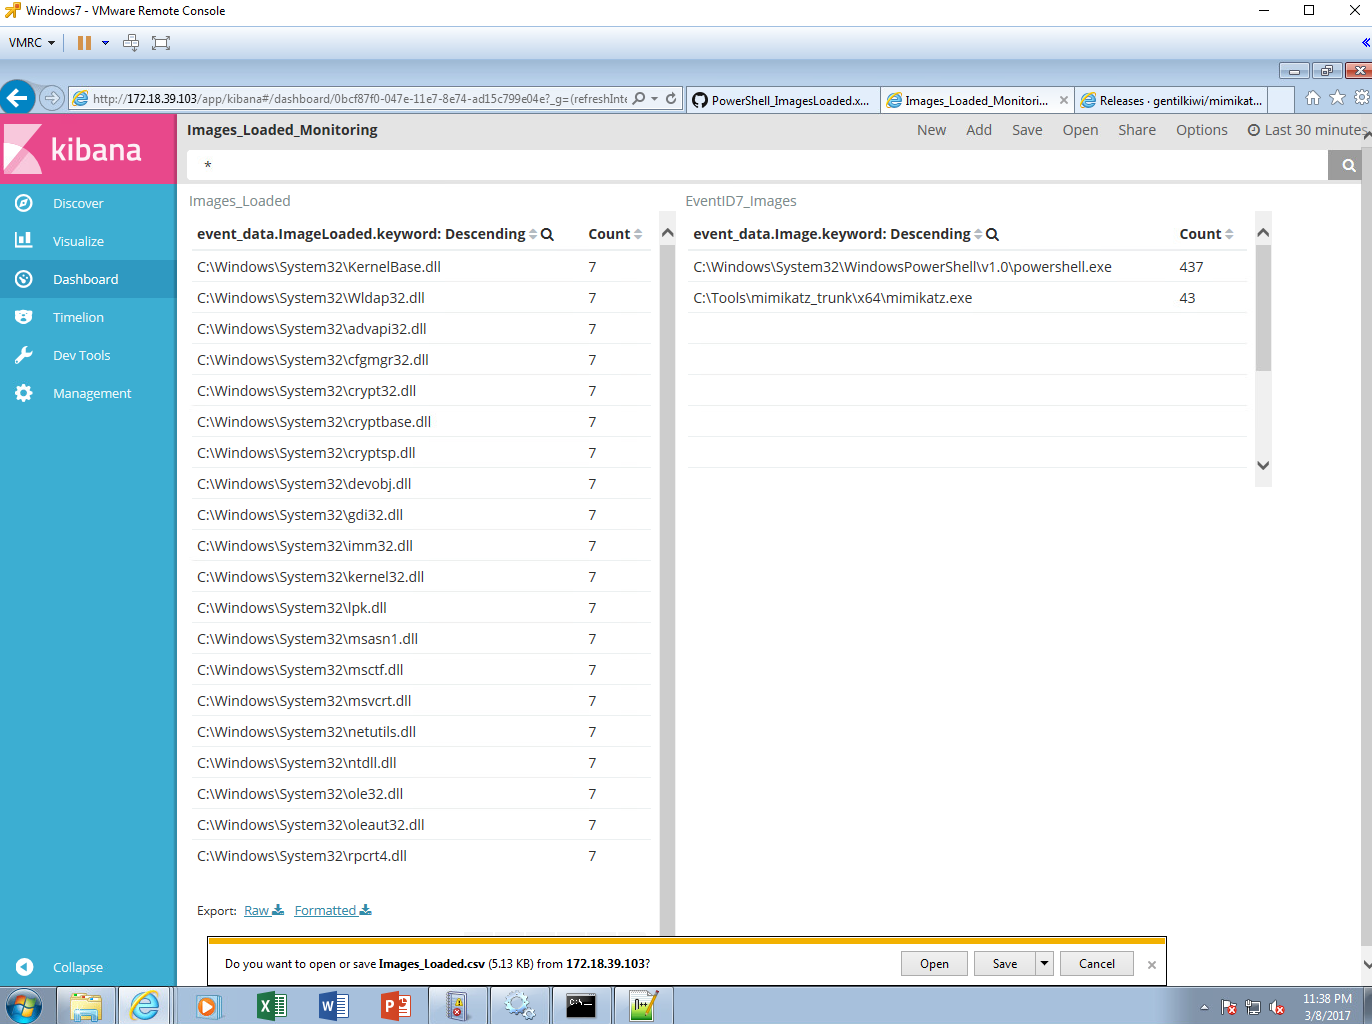Viewport: 1372px width, 1024px height.
Task: Expand address bar search dropdown
Action: [655, 99]
